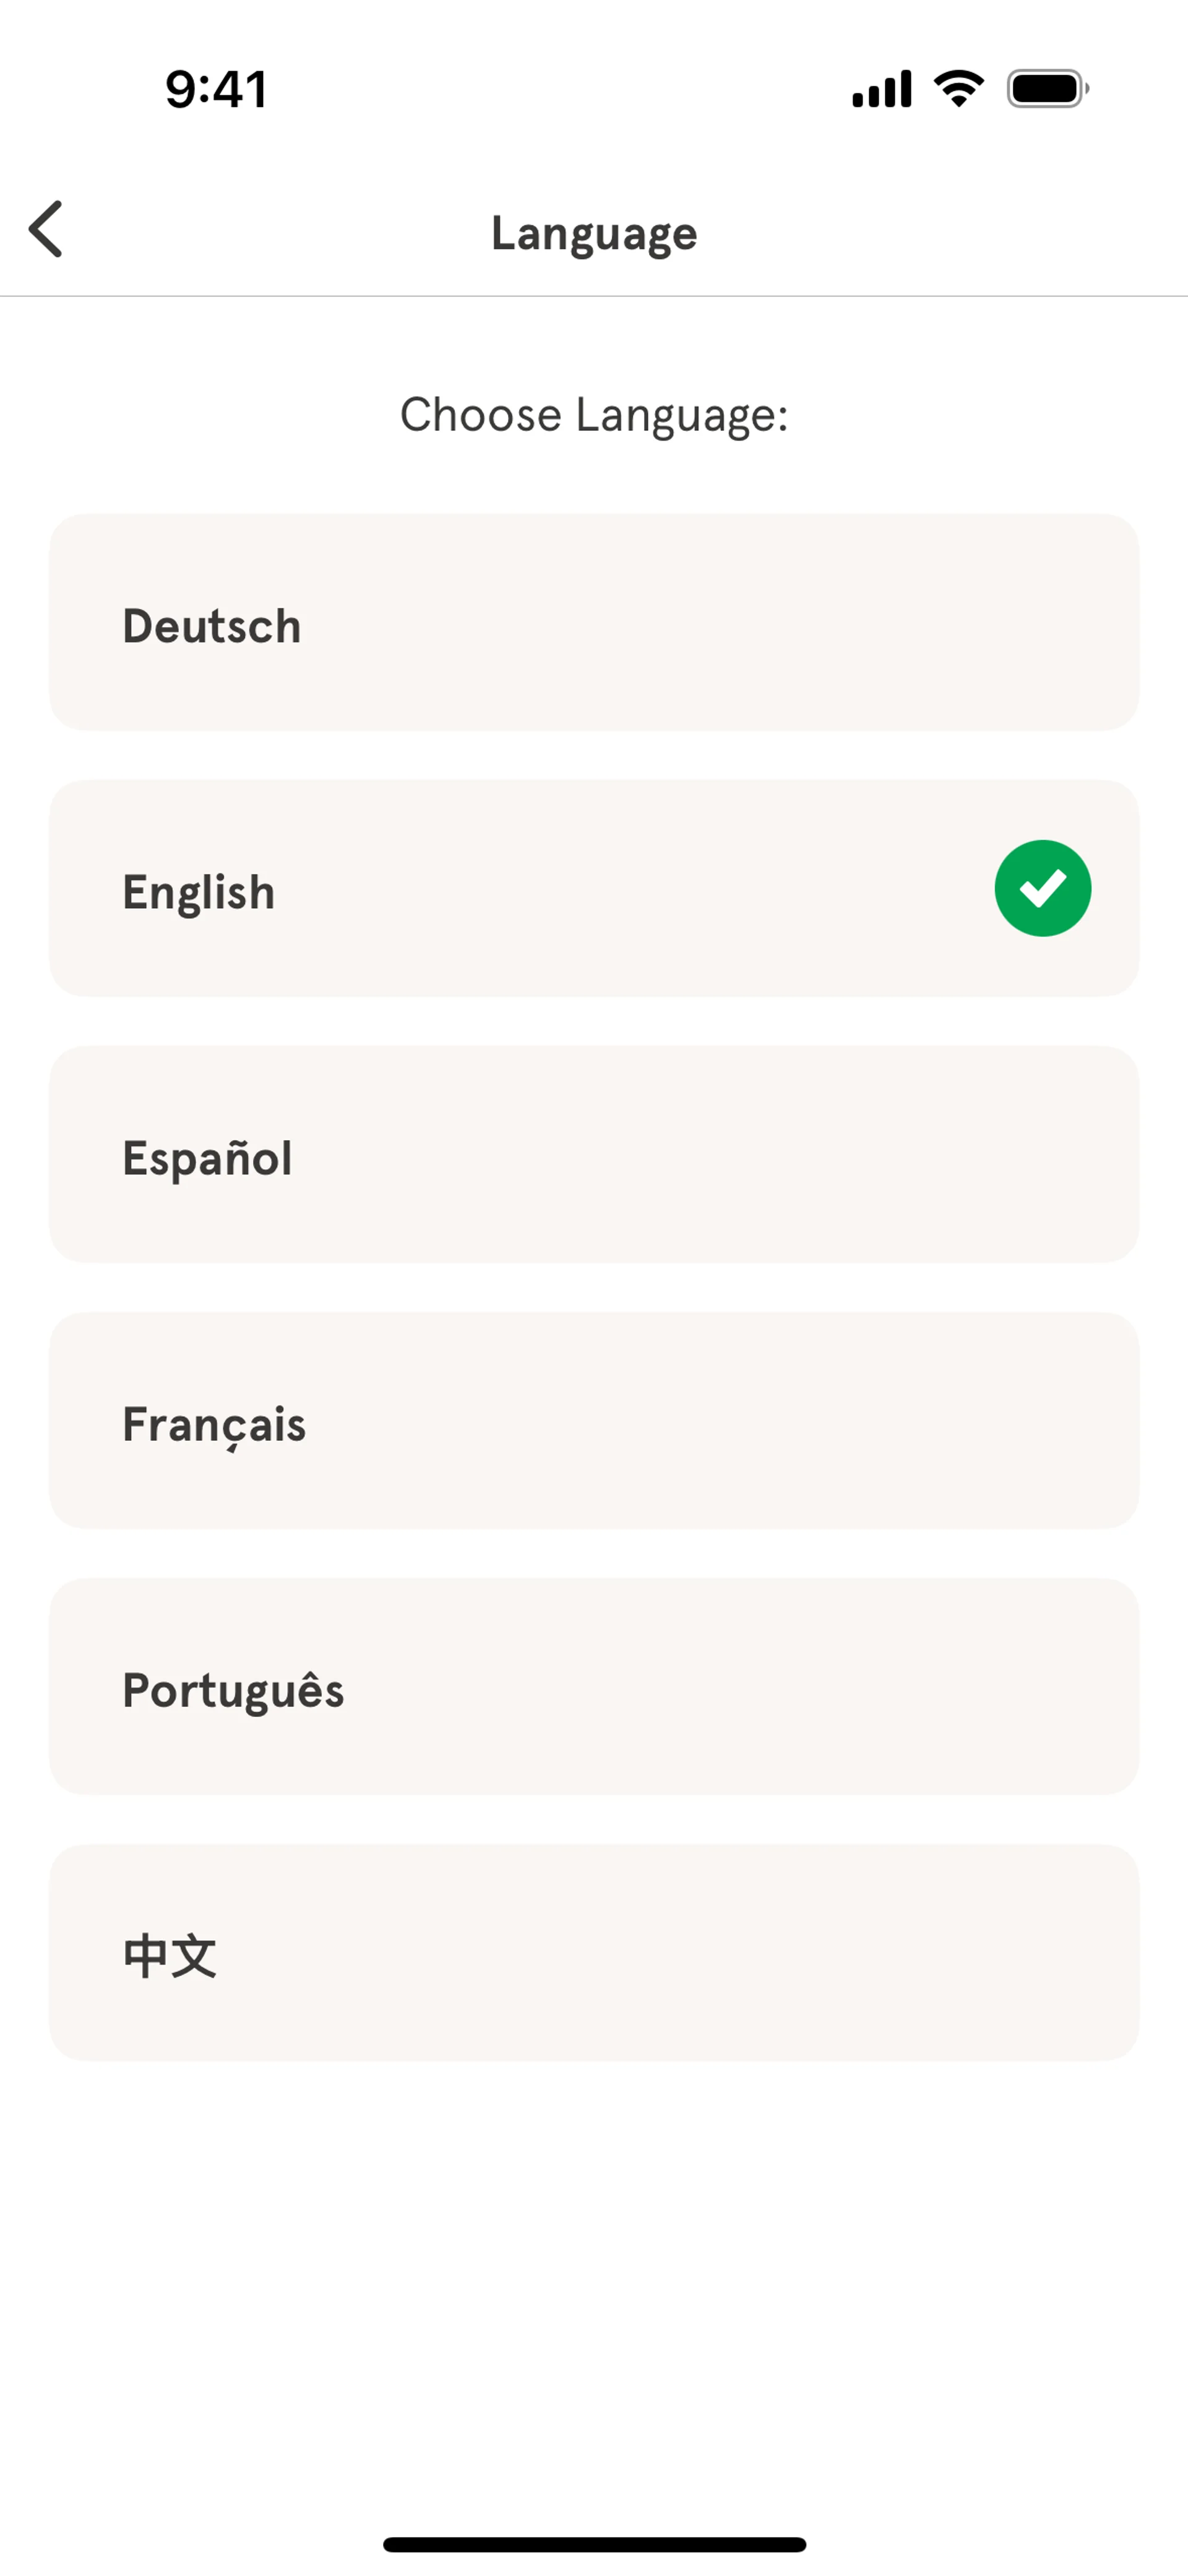Switch language to Español
This screenshot has width=1188, height=2576.
click(x=594, y=1154)
